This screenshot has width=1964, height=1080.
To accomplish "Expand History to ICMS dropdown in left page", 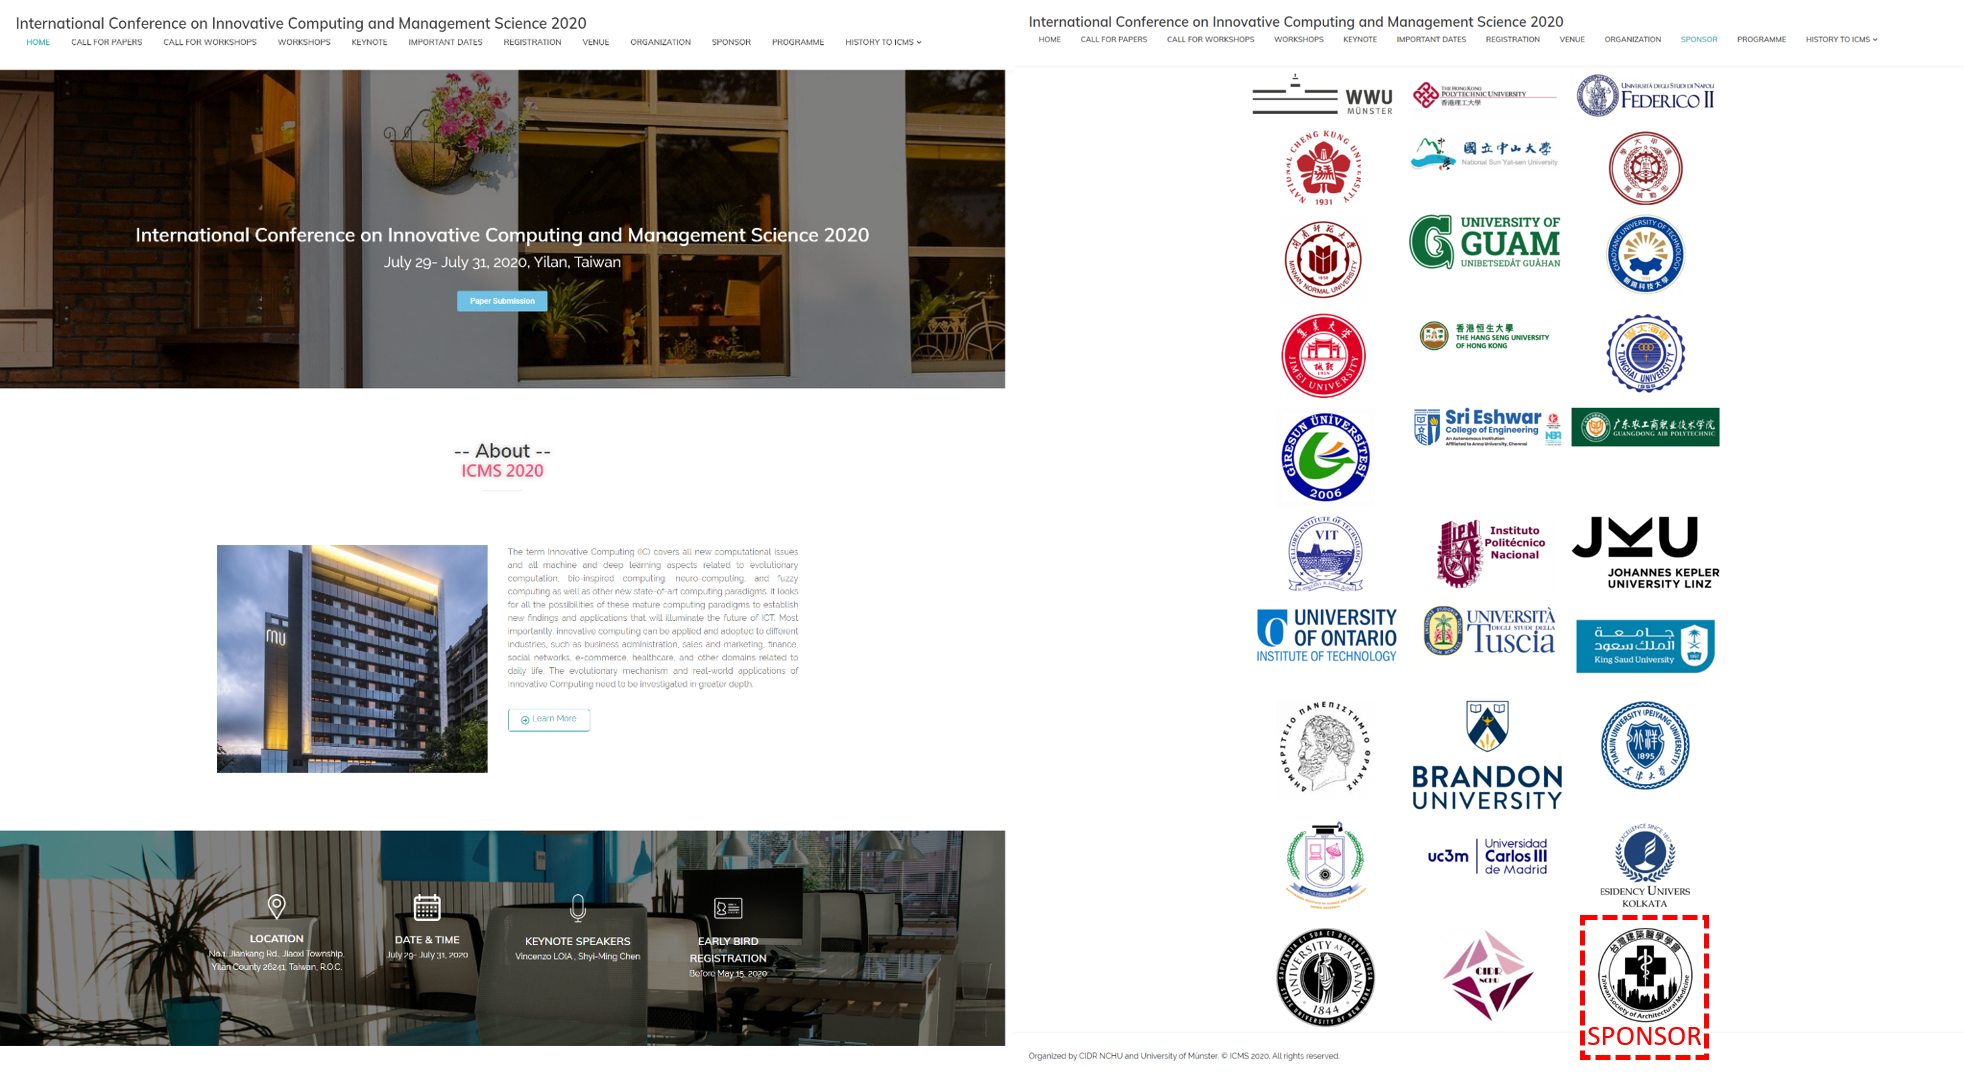I will (x=883, y=42).
